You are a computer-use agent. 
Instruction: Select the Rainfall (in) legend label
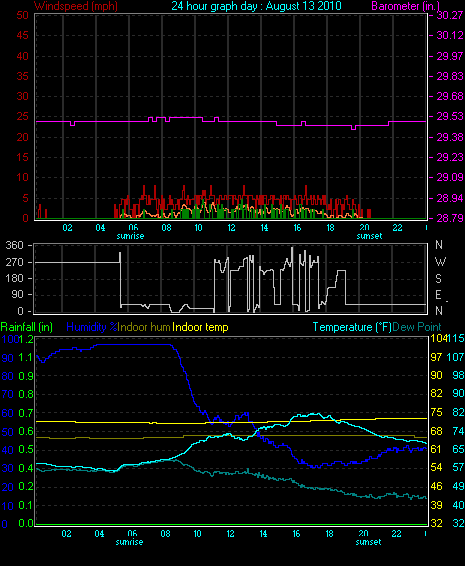click(27, 327)
